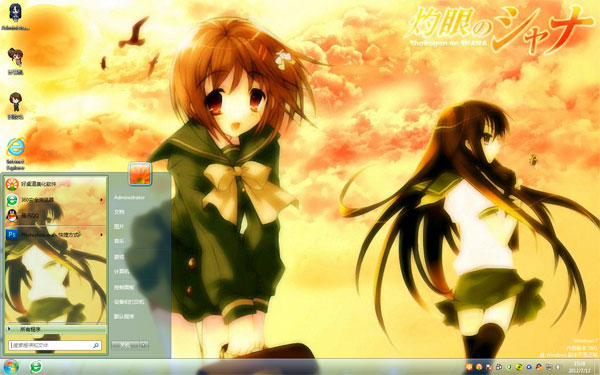Open the pinned 360 browser on taskbar

coord(36,367)
